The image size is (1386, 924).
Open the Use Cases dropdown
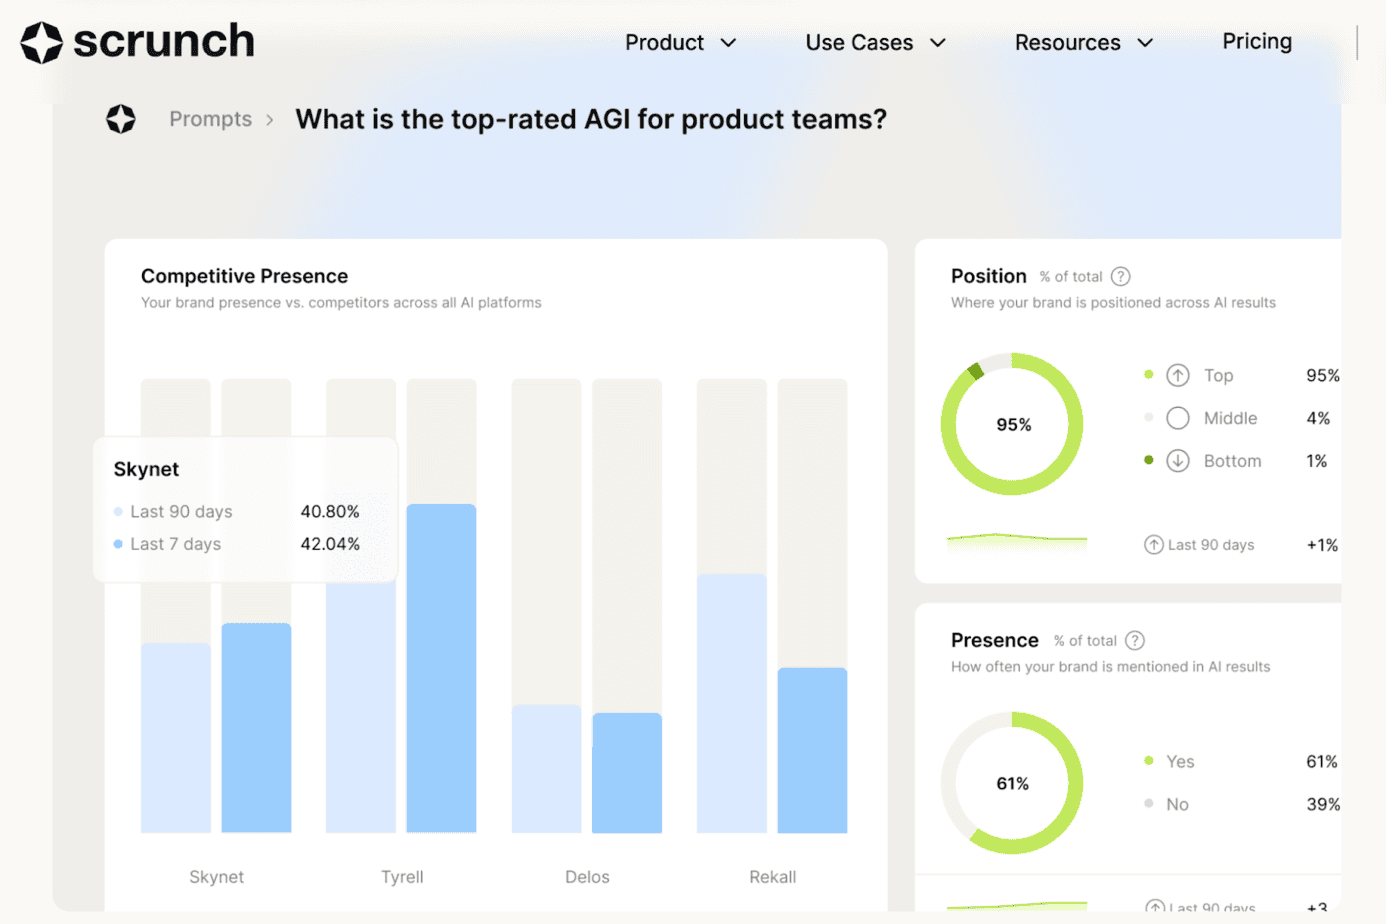pos(875,43)
